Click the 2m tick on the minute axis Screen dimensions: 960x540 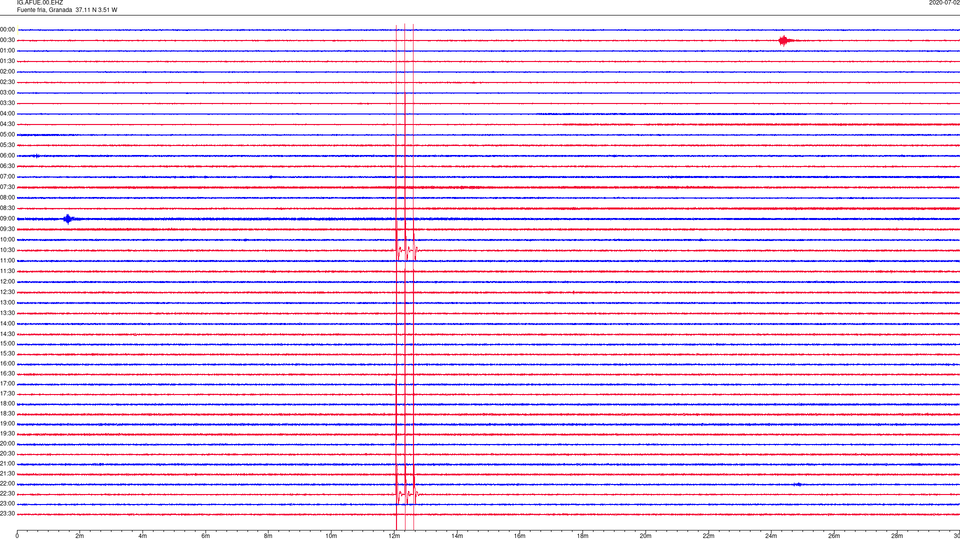click(x=80, y=536)
